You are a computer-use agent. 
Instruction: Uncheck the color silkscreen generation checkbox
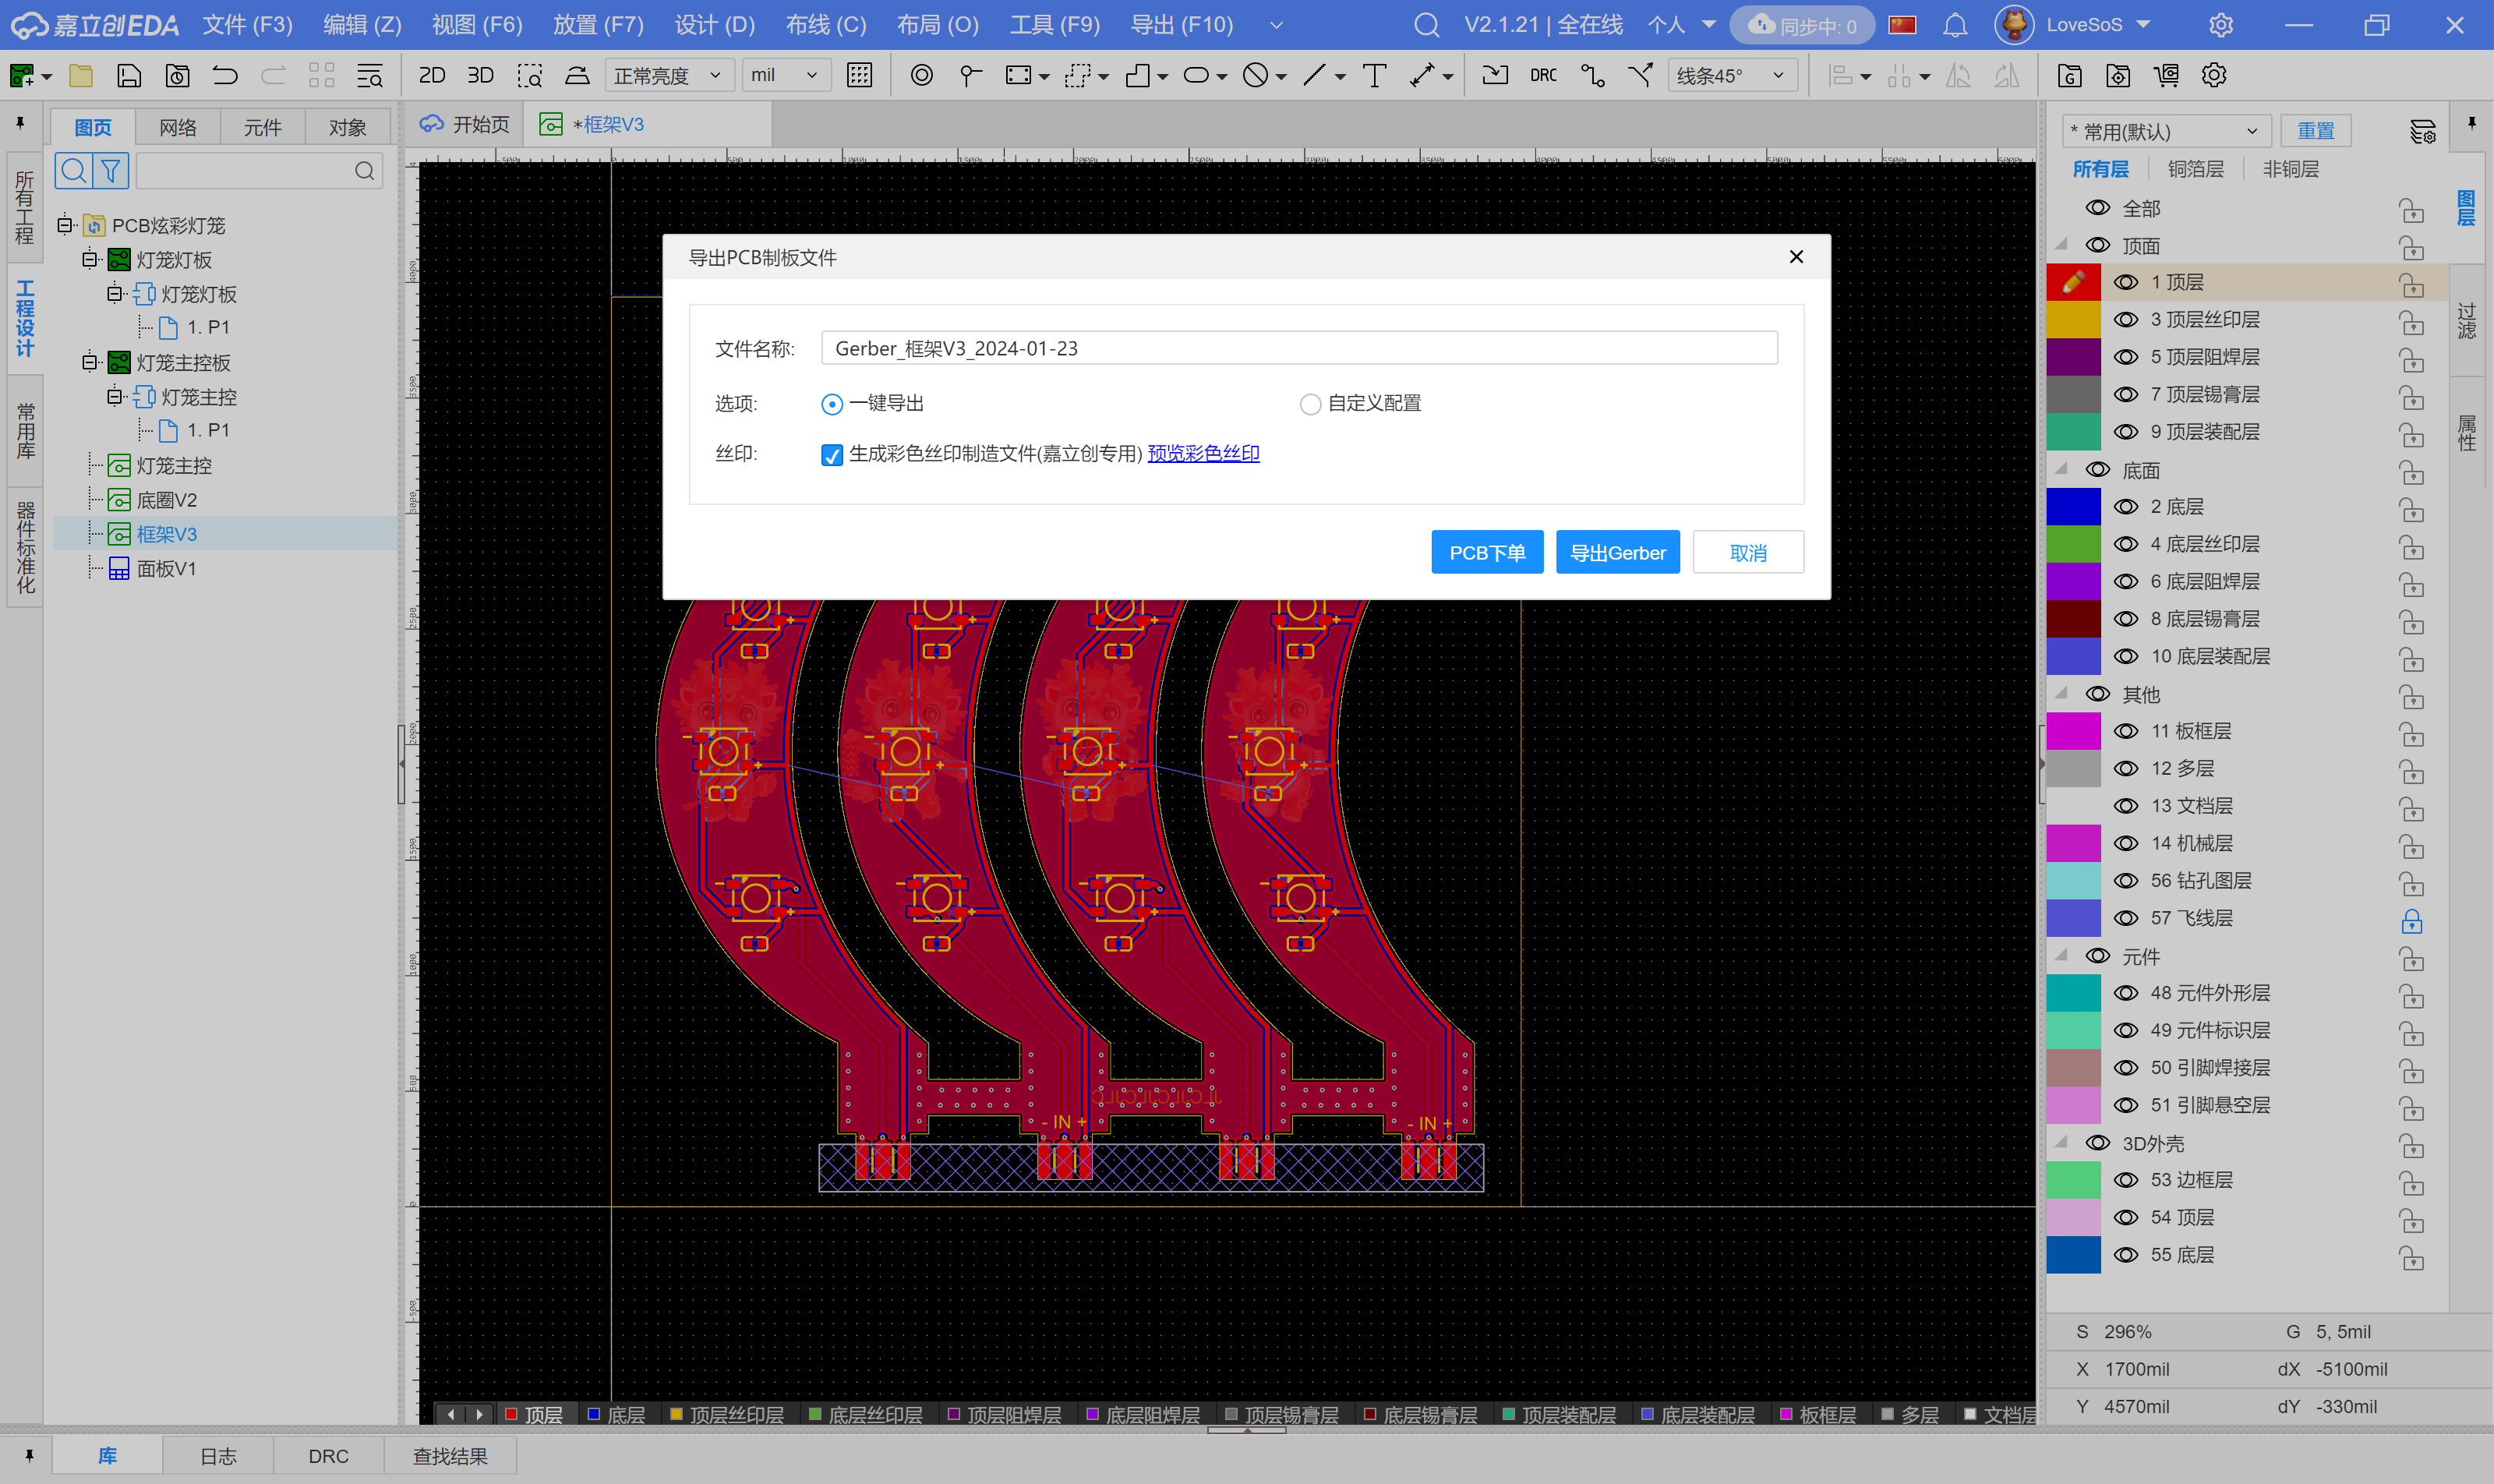pos(831,455)
